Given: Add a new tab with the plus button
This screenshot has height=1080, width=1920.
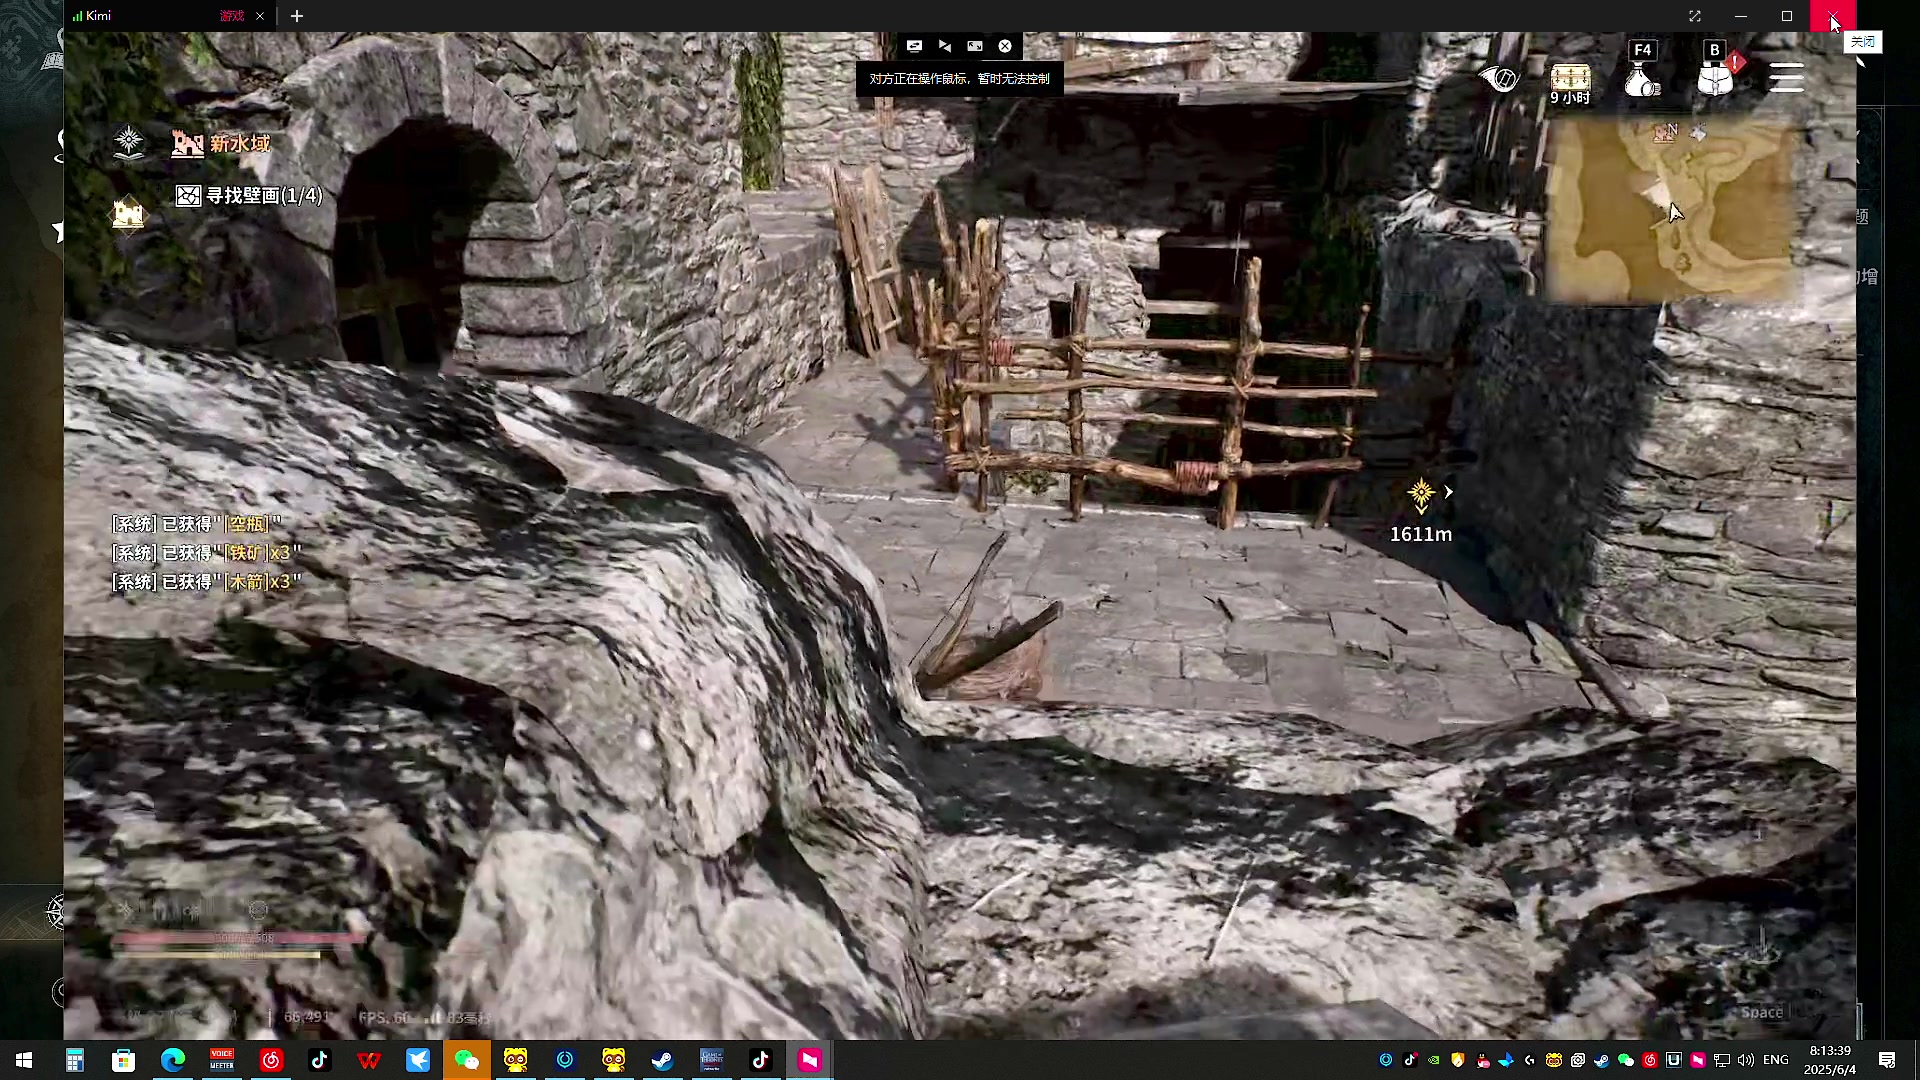Looking at the screenshot, I should coord(297,16).
